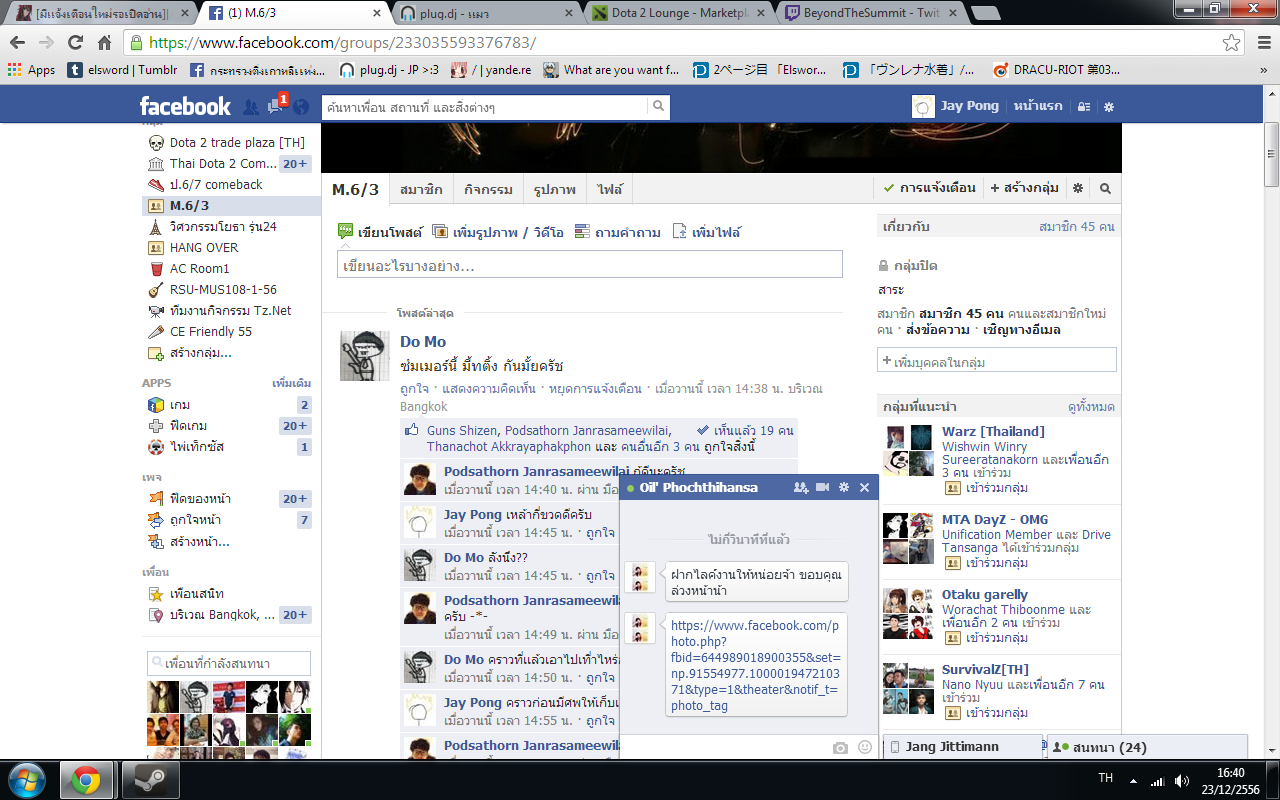Open the Jang Jittimann chat tab
The width and height of the screenshot is (1280, 800).
click(x=962, y=747)
